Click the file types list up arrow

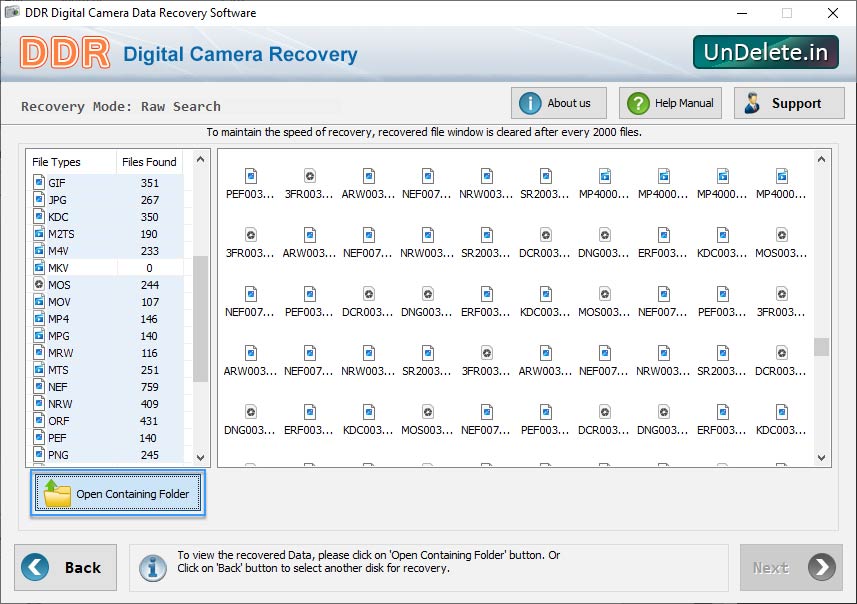(x=201, y=160)
